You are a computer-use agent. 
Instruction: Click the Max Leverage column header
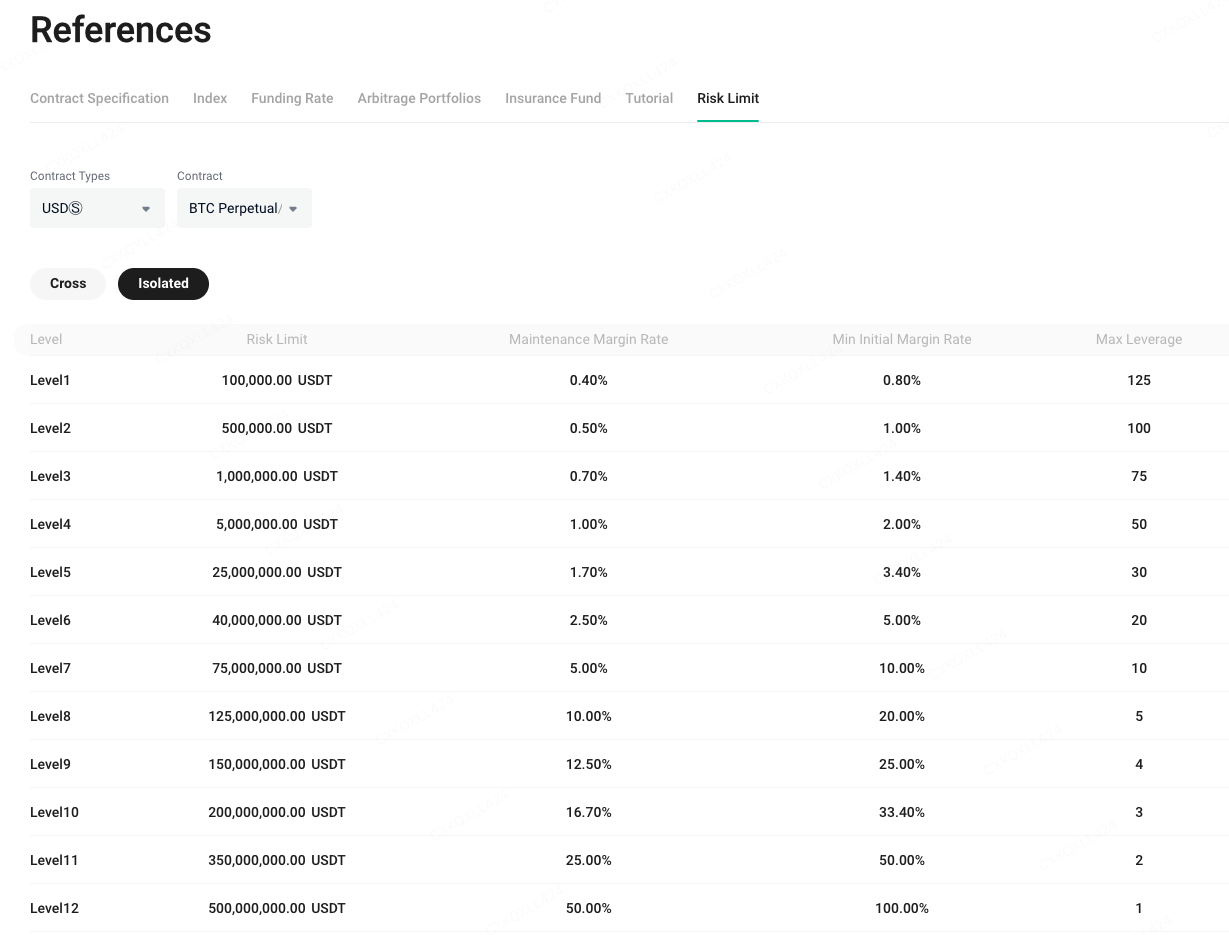[x=1138, y=339]
